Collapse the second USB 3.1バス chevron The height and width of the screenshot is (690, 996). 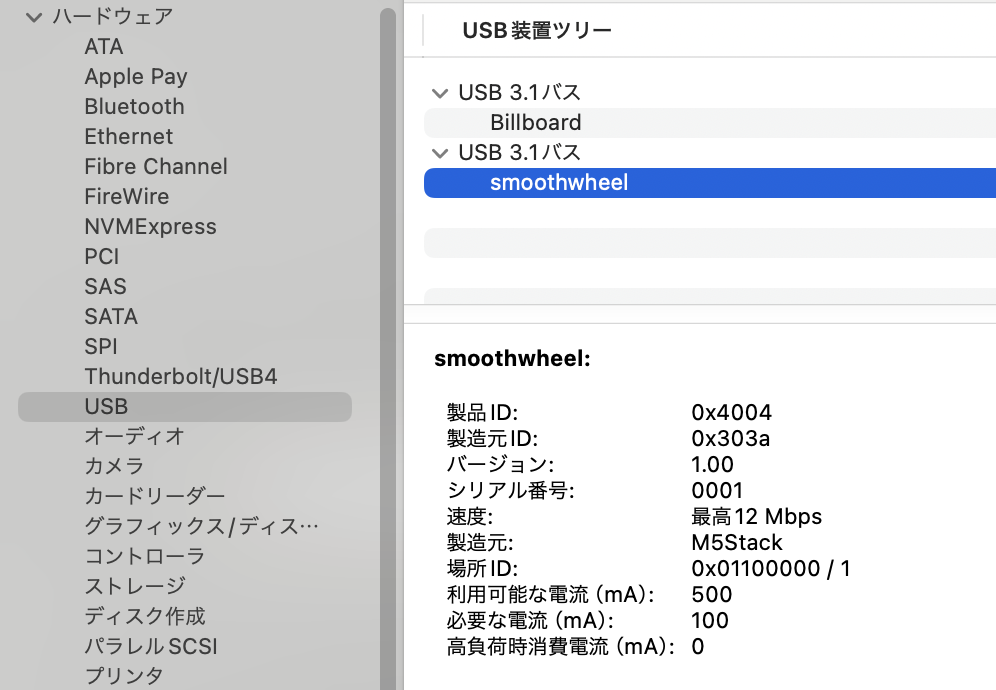[x=440, y=153]
